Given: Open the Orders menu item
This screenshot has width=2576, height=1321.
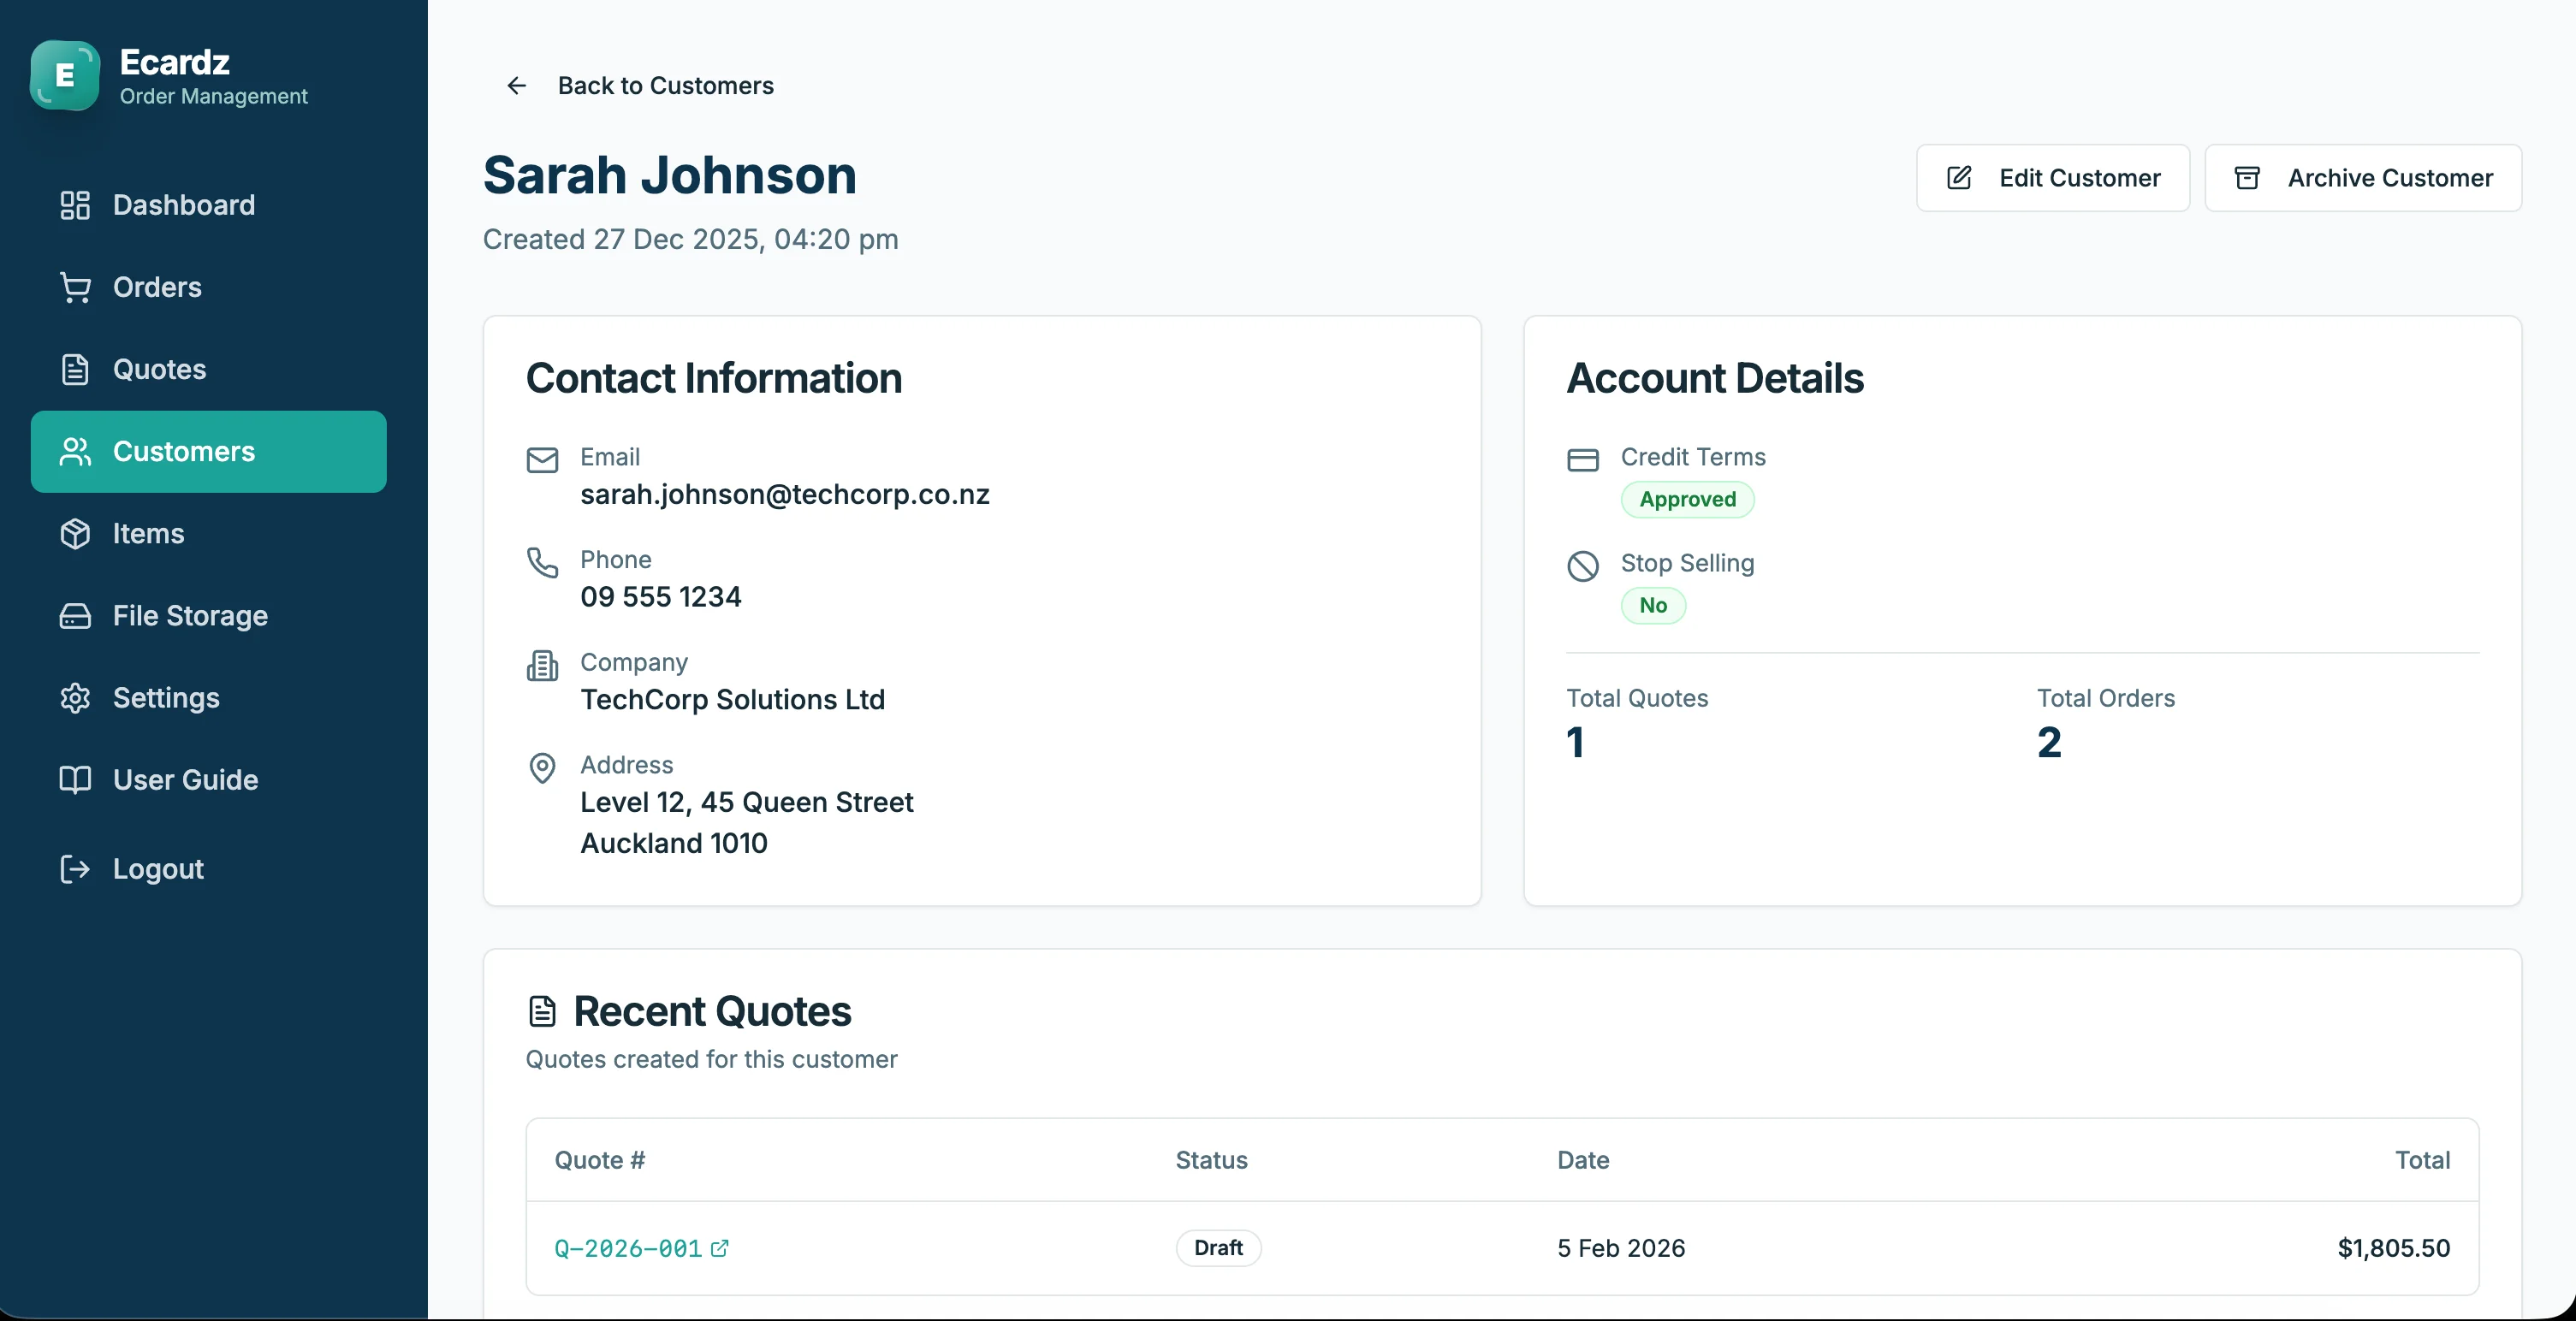Looking at the screenshot, I should pyautogui.click(x=209, y=287).
